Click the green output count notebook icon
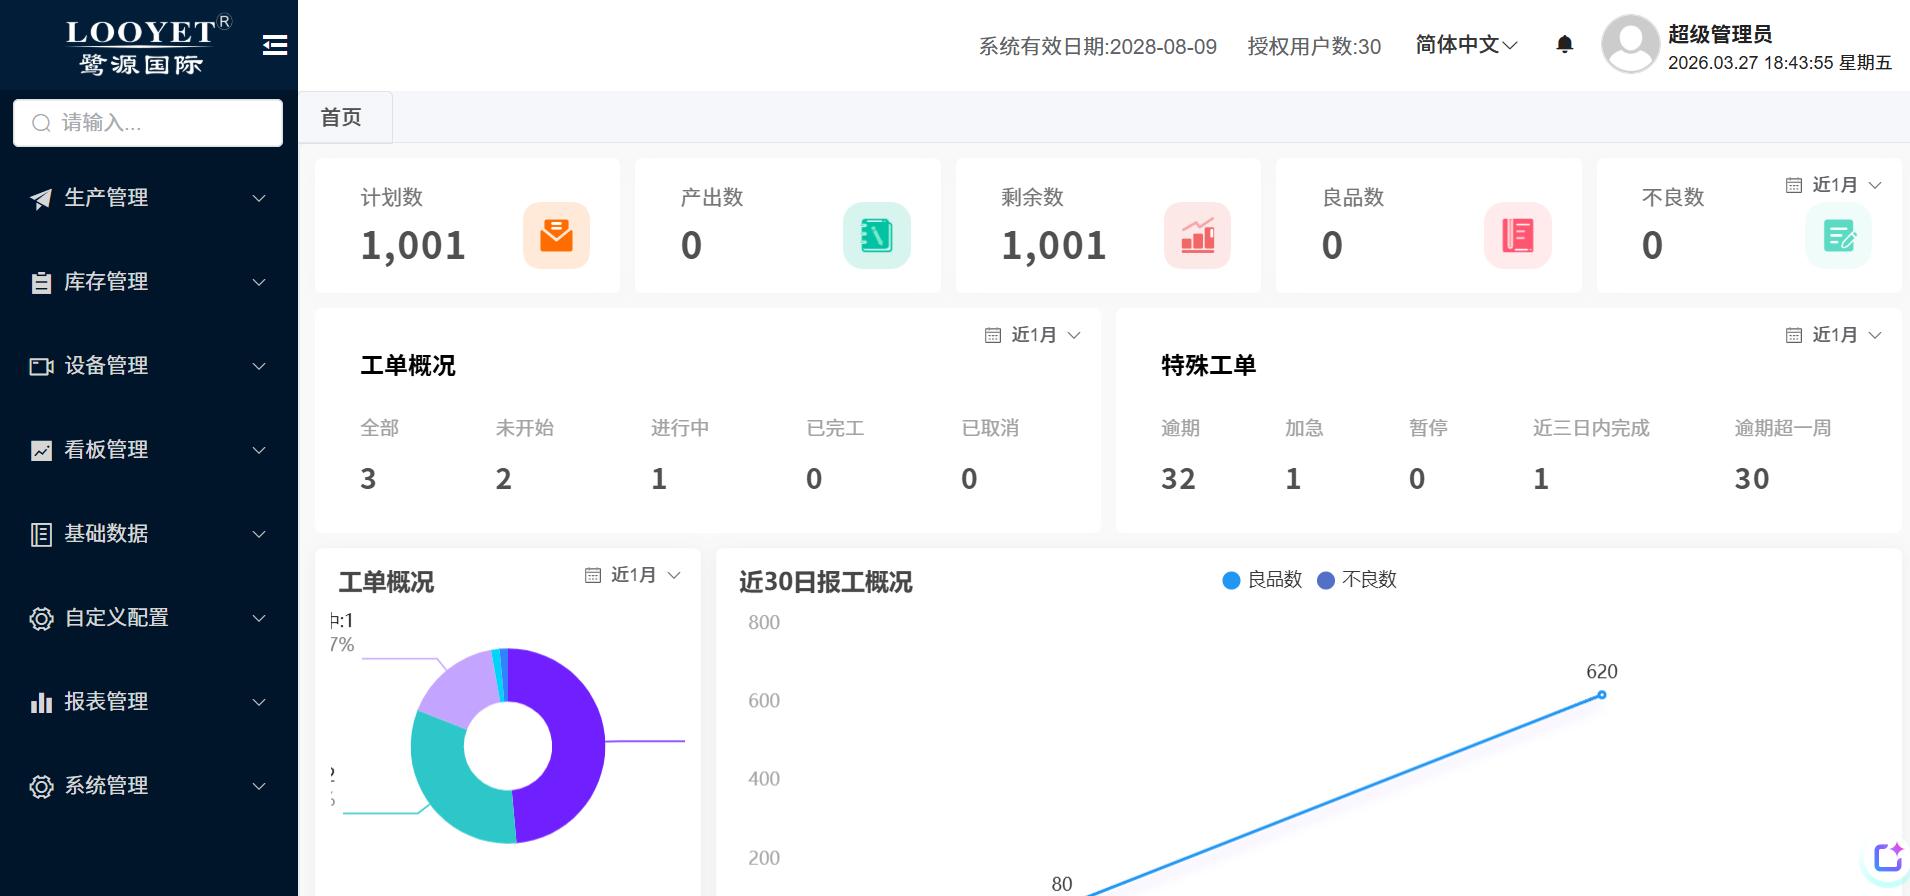This screenshot has width=1910, height=896. 876,236
